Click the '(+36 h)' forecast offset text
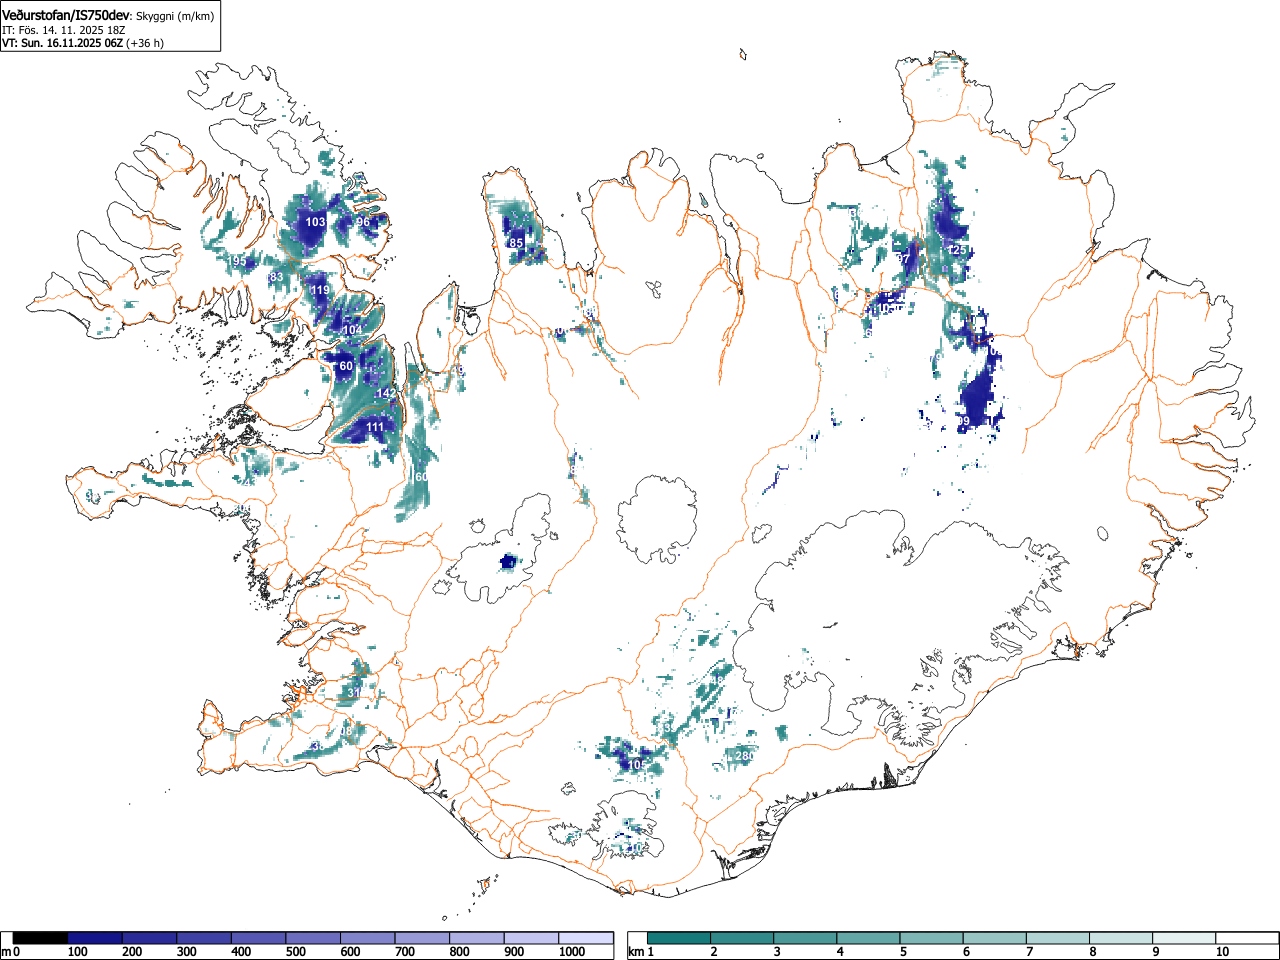Image resolution: width=1280 pixels, height=960 pixels. (145, 43)
